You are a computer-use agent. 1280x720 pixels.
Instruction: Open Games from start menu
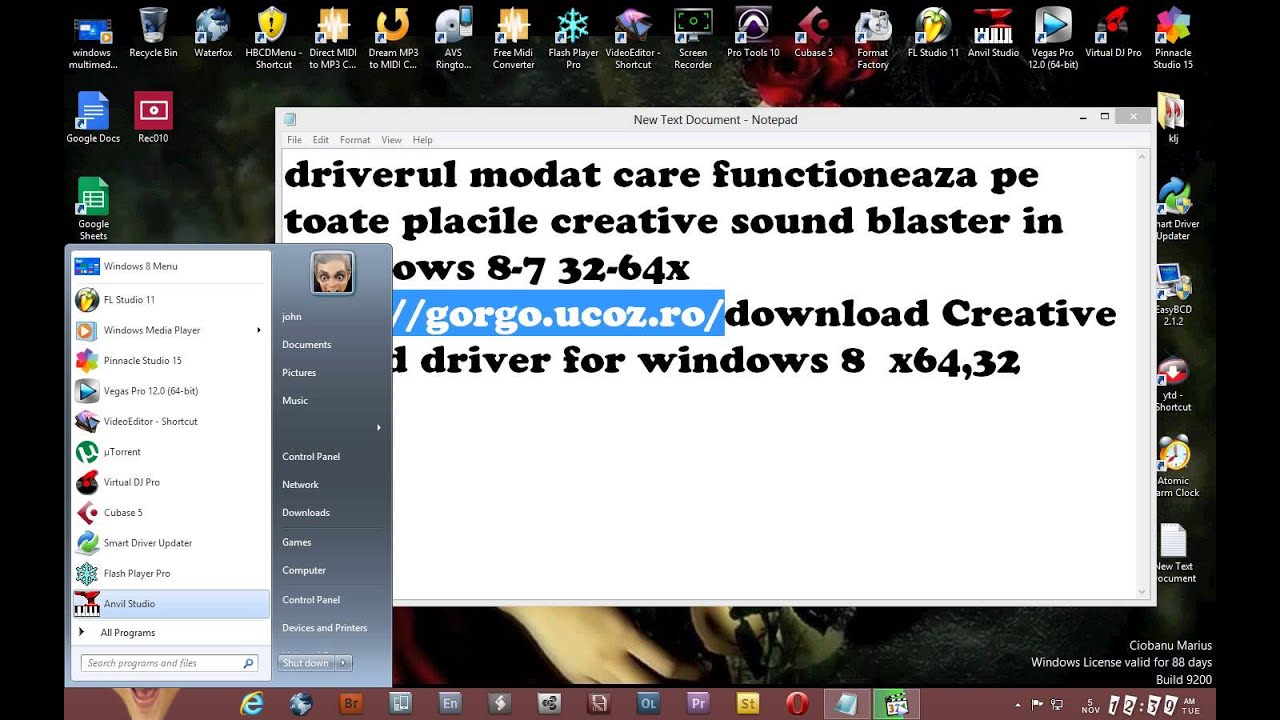click(x=297, y=542)
